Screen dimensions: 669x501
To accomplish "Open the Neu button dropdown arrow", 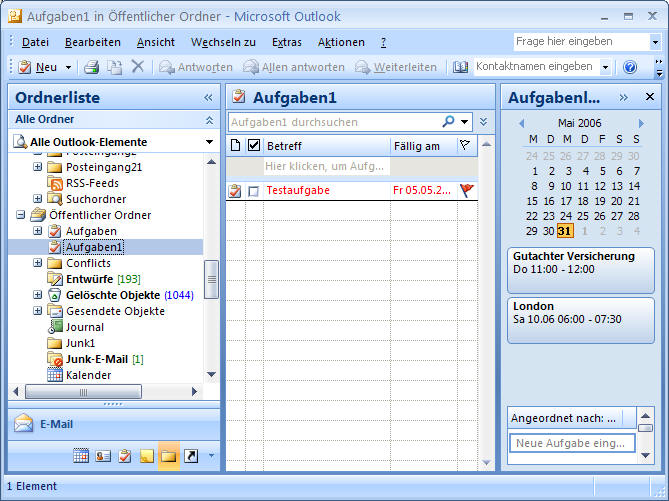I will click(68, 67).
